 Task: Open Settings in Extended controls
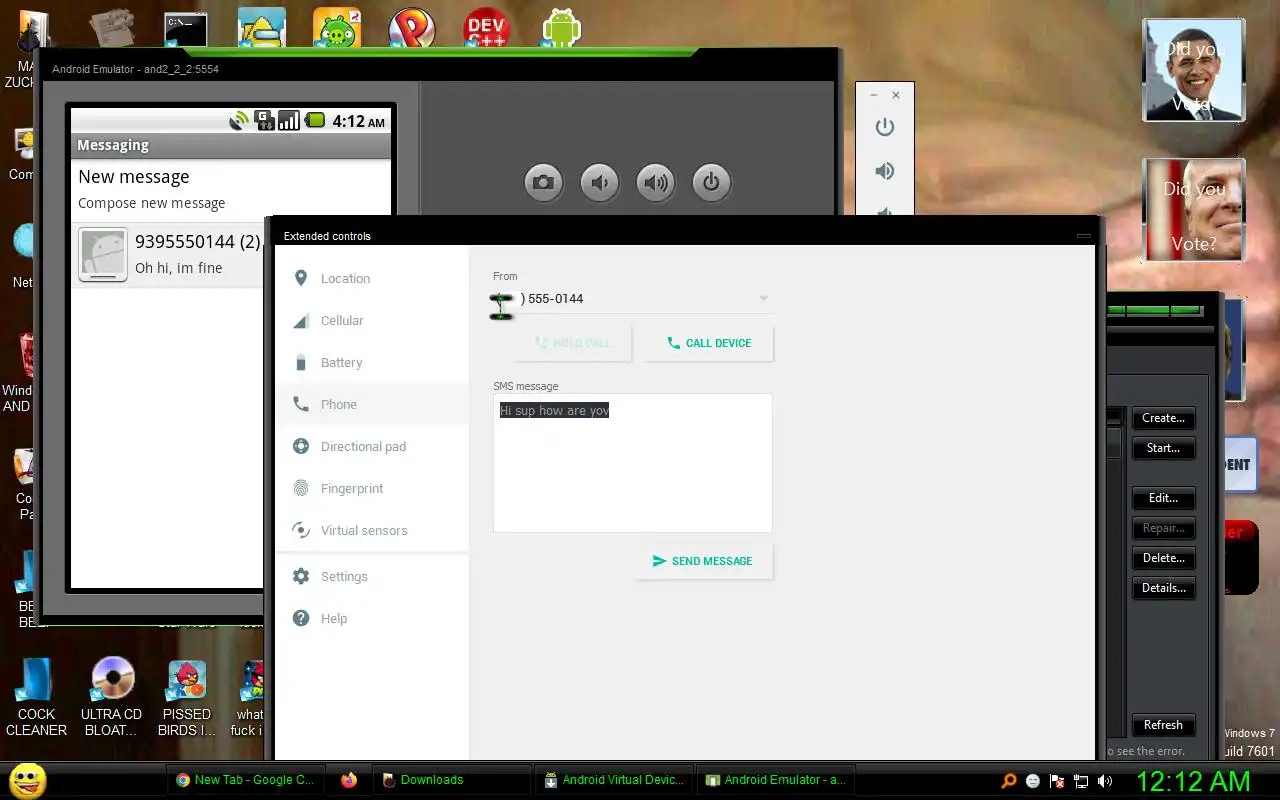372,577
